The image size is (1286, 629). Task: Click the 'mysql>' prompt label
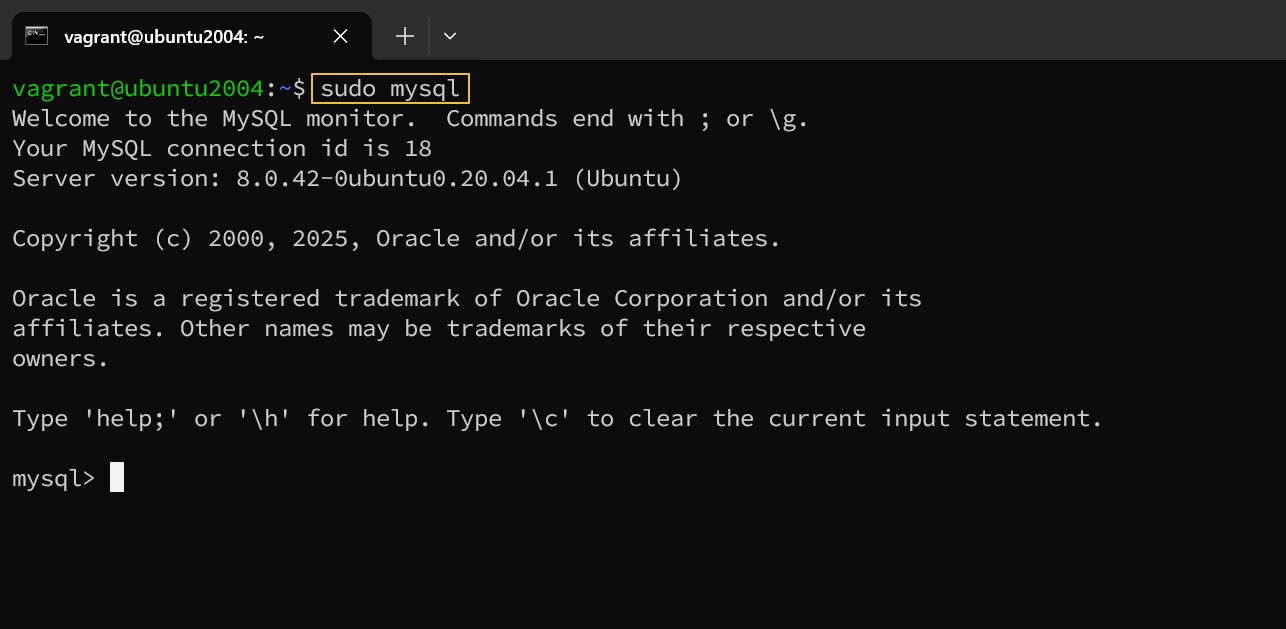click(53, 479)
